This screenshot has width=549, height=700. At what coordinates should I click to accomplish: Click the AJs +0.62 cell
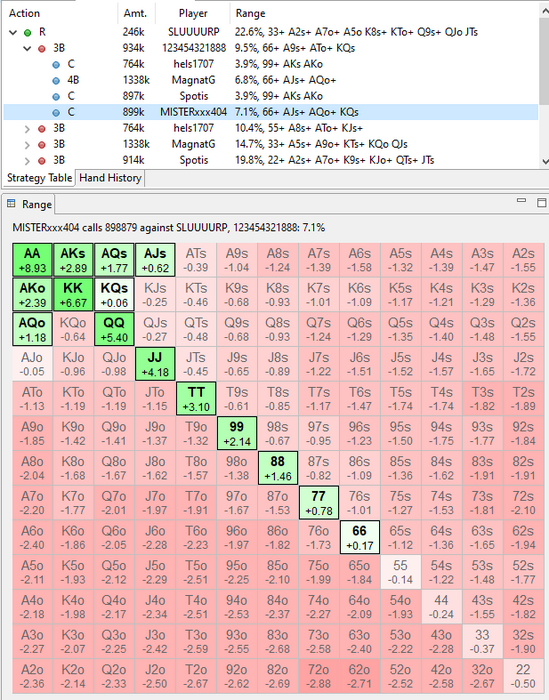coord(155,260)
